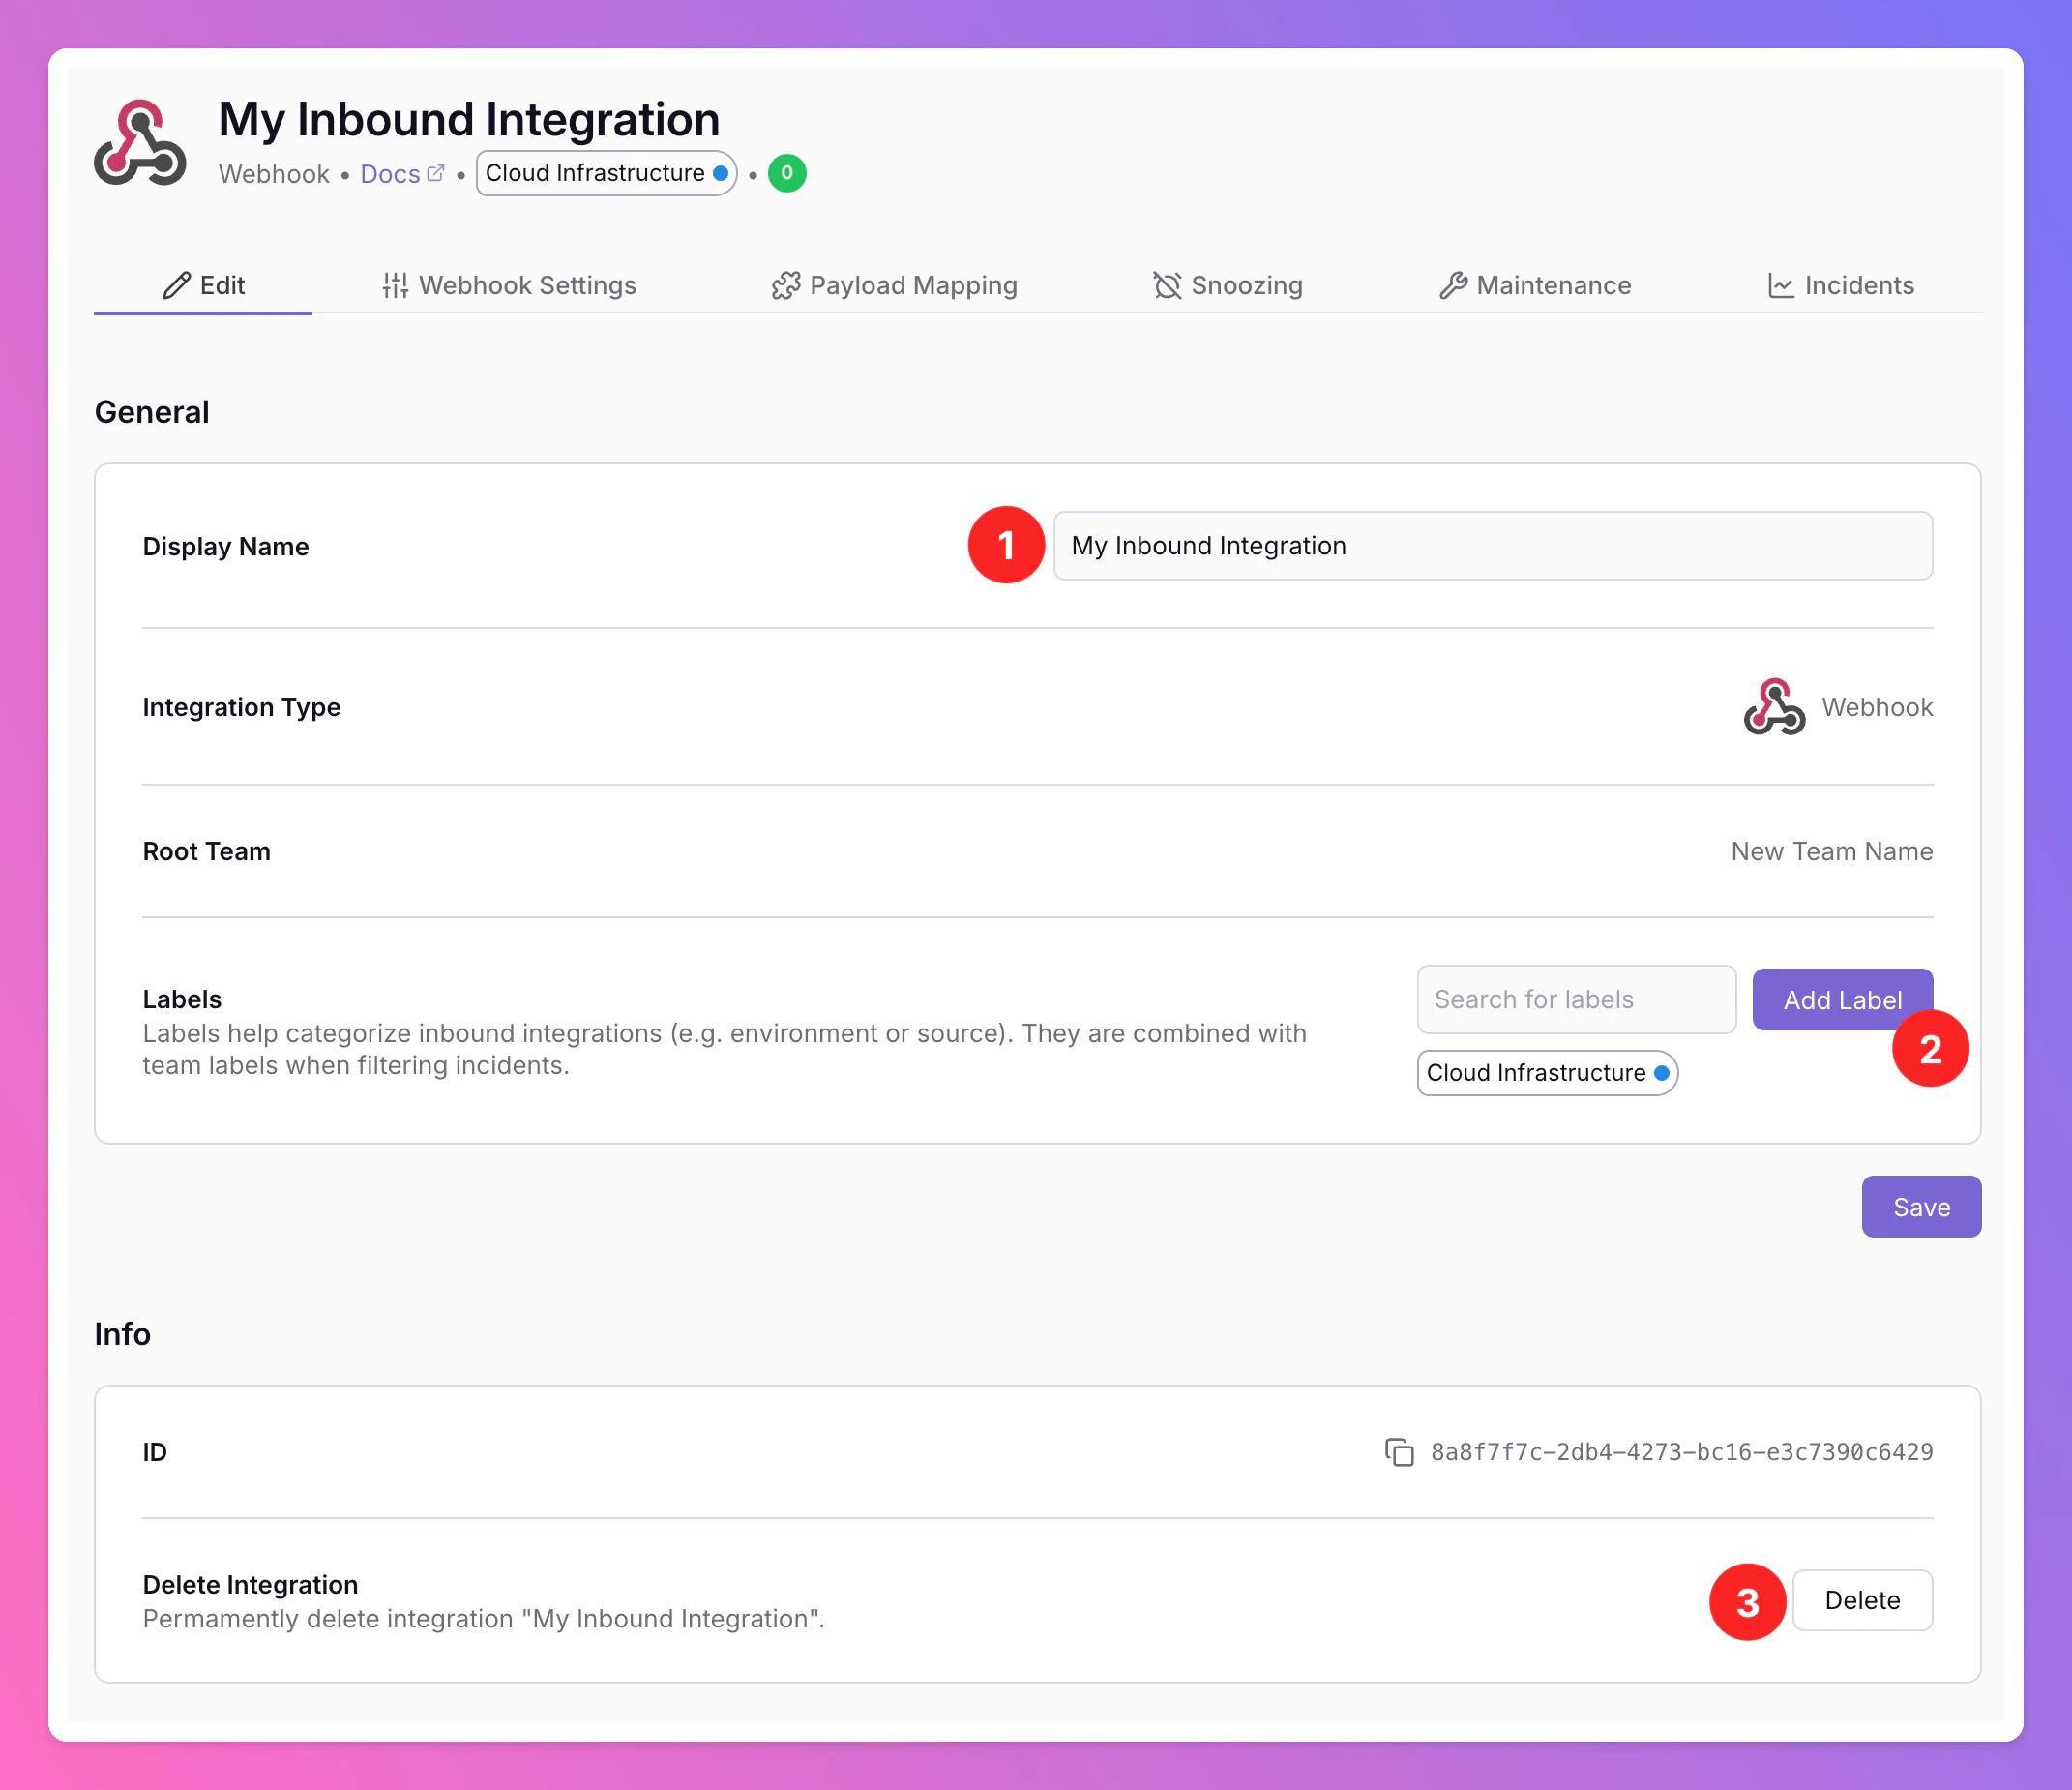Image resolution: width=2072 pixels, height=1790 pixels.
Task: Click the pencil icon on the Edit tab
Action: [177, 286]
